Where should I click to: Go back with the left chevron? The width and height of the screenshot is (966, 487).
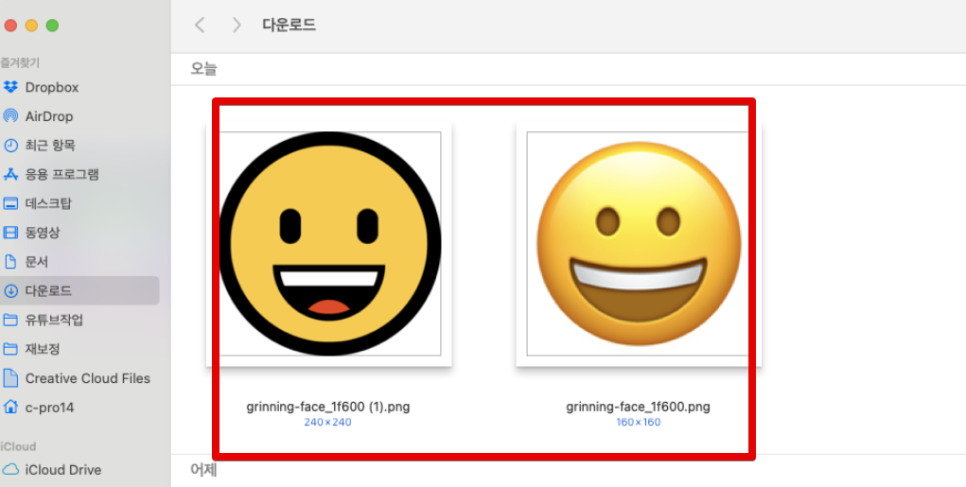coord(199,25)
